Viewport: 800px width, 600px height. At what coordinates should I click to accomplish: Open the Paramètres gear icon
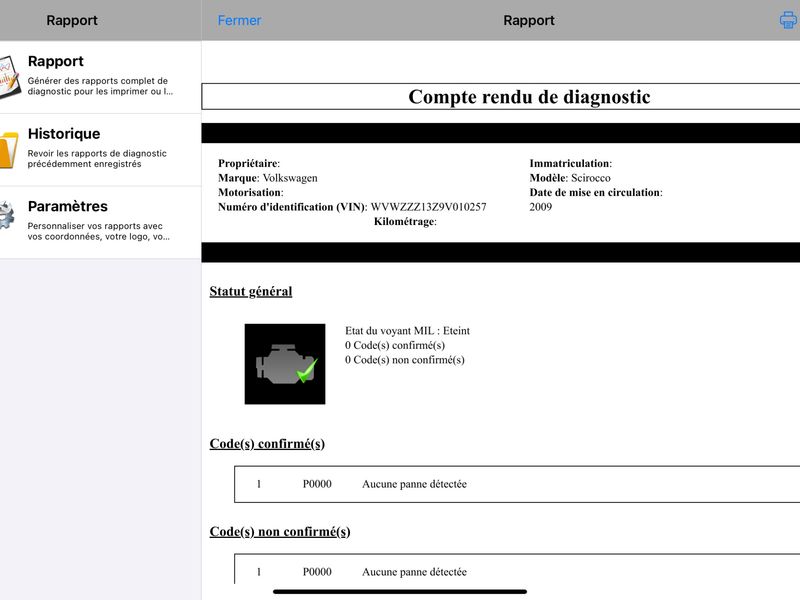(7, 216)
